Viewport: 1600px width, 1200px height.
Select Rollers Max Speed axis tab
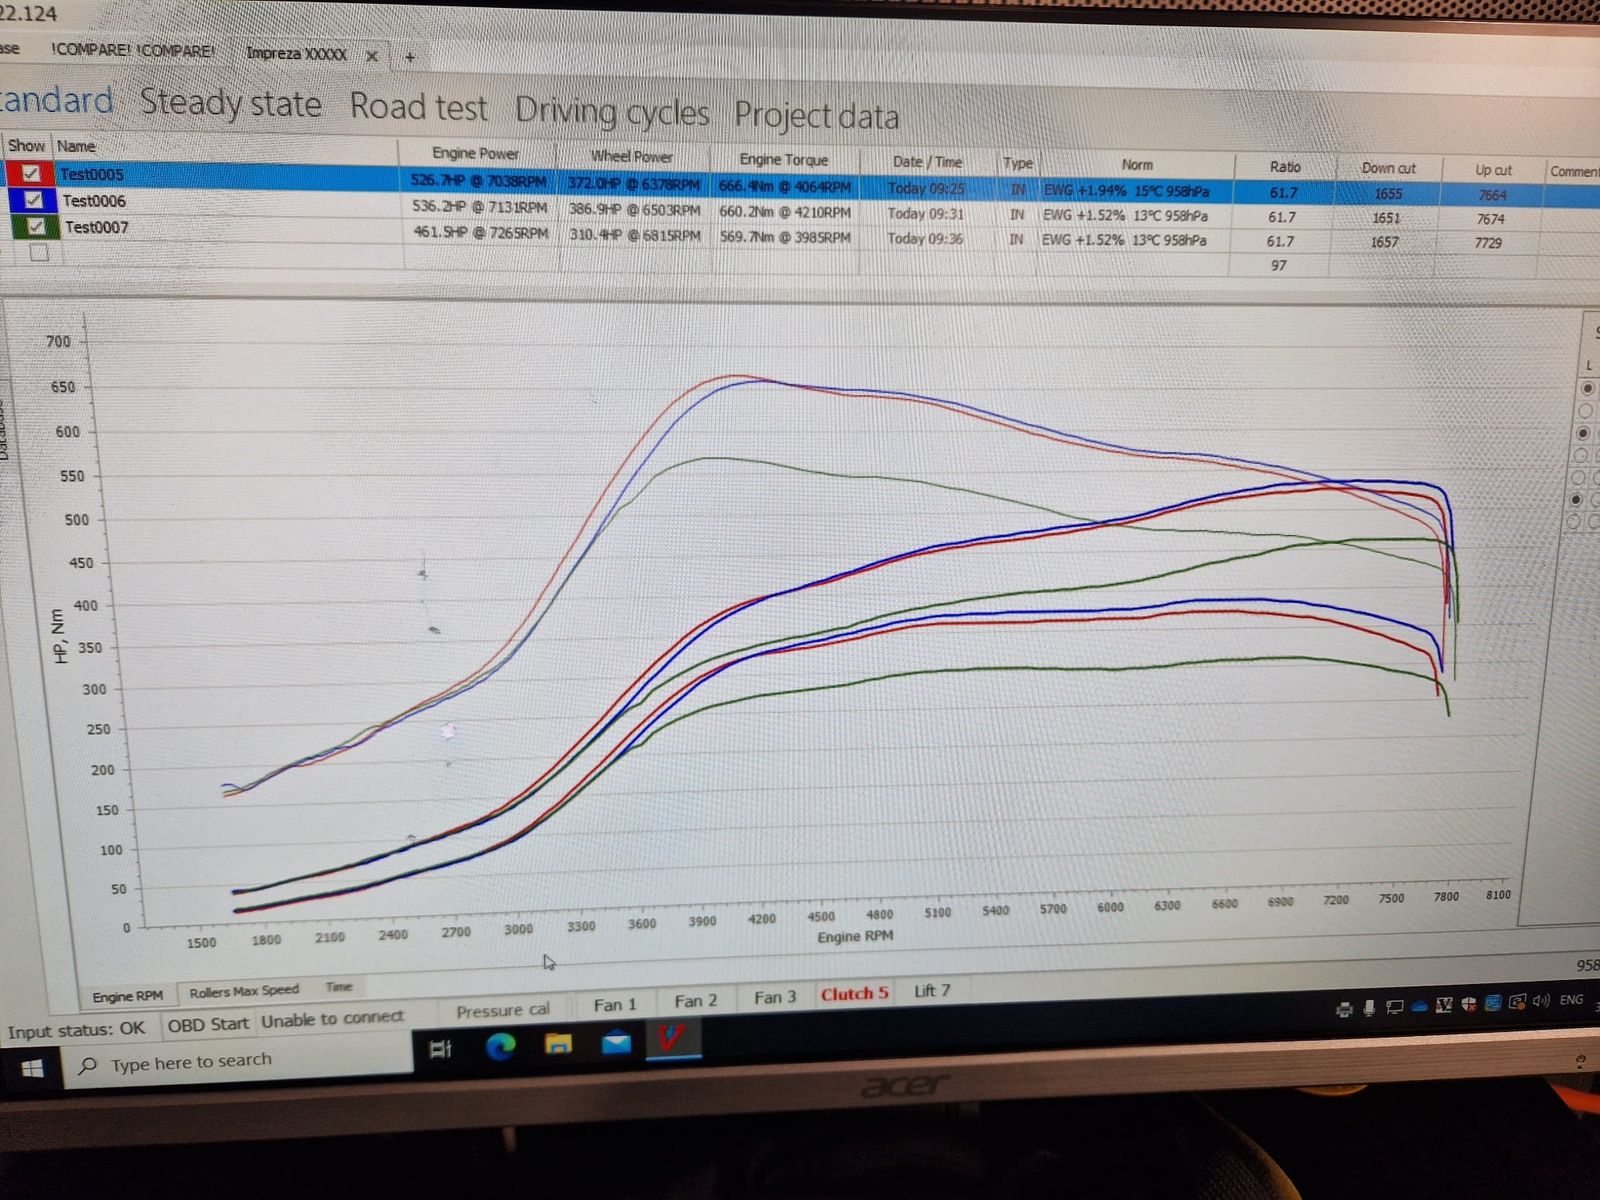pos(244,991)
